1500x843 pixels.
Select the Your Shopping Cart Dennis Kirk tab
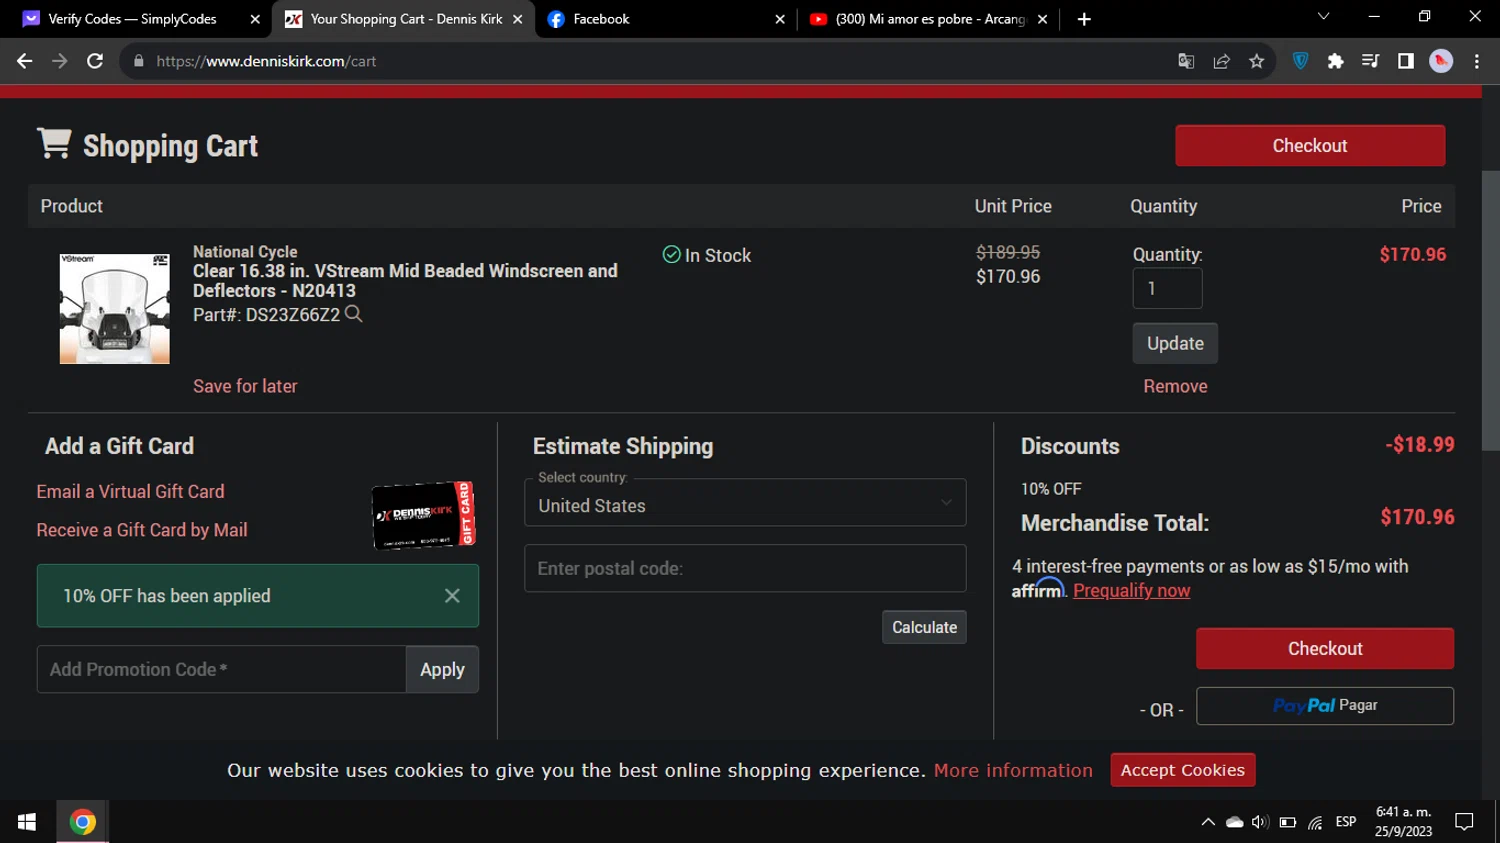pyautogui.click(x=404, y=19)
